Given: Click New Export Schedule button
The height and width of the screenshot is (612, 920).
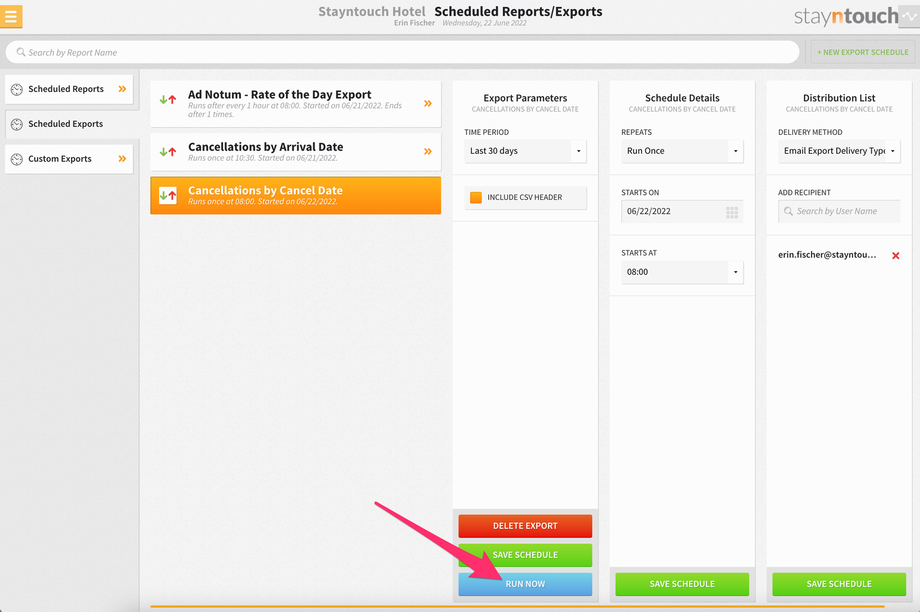Looking at the screenshot, I should click(862, 52).
